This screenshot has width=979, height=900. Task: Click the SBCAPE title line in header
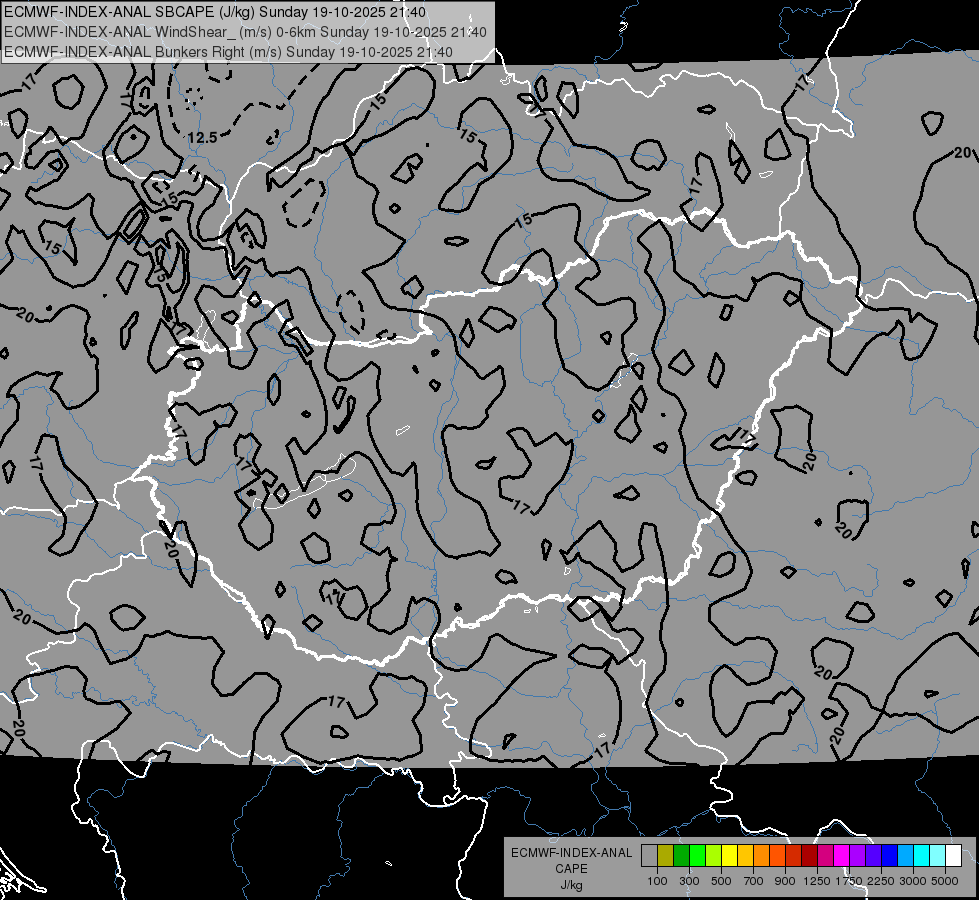215,12
